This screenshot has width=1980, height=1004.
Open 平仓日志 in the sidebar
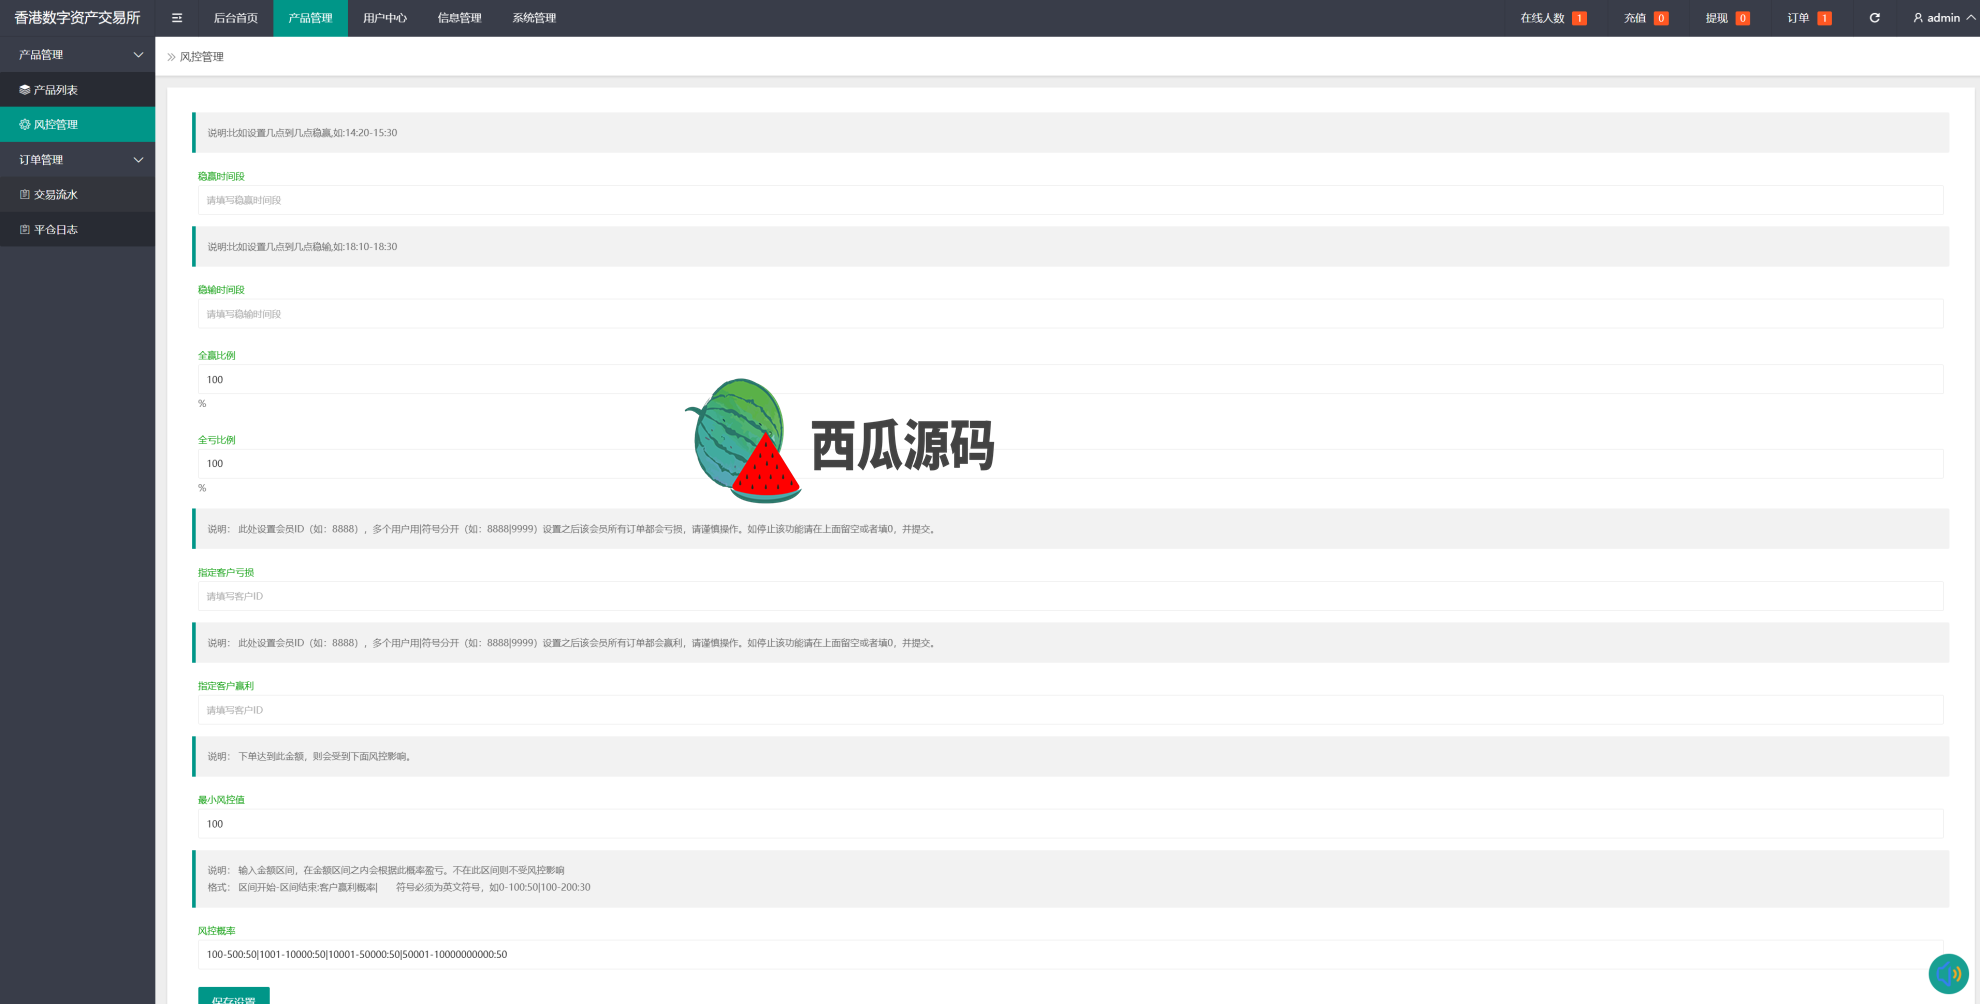click(77, 230)
